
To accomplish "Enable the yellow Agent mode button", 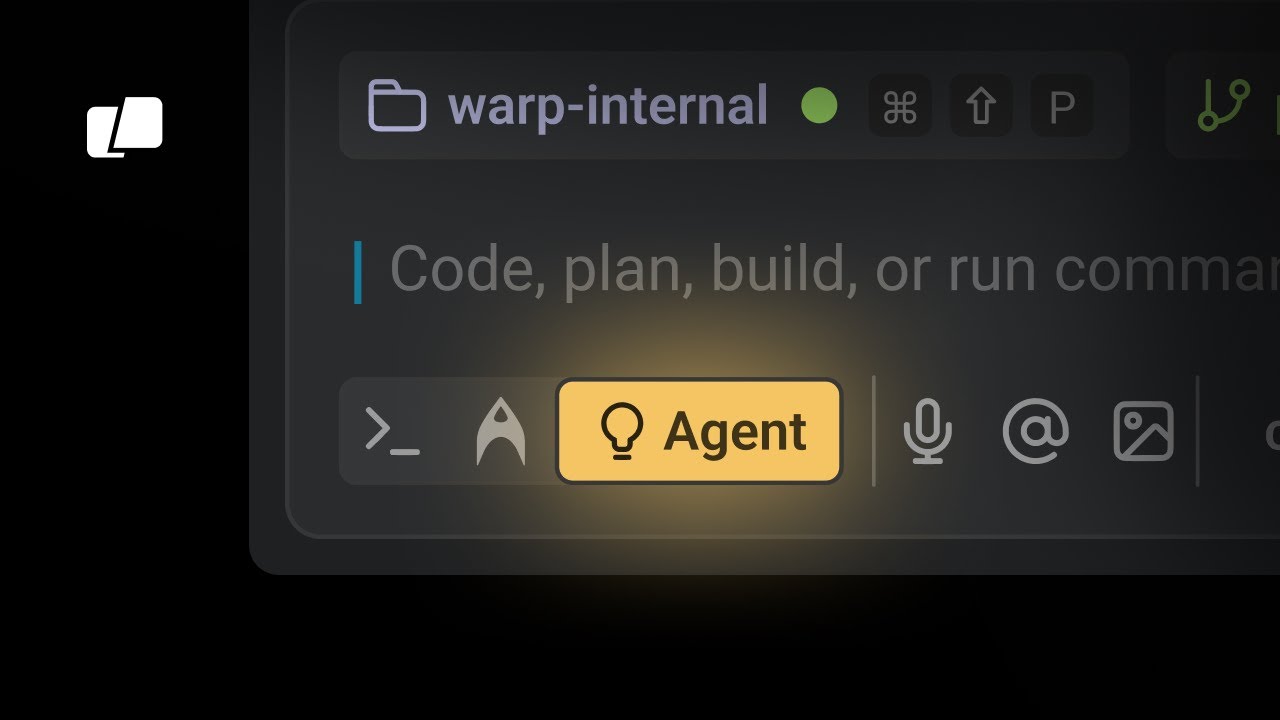I will (x=699, y=431).
